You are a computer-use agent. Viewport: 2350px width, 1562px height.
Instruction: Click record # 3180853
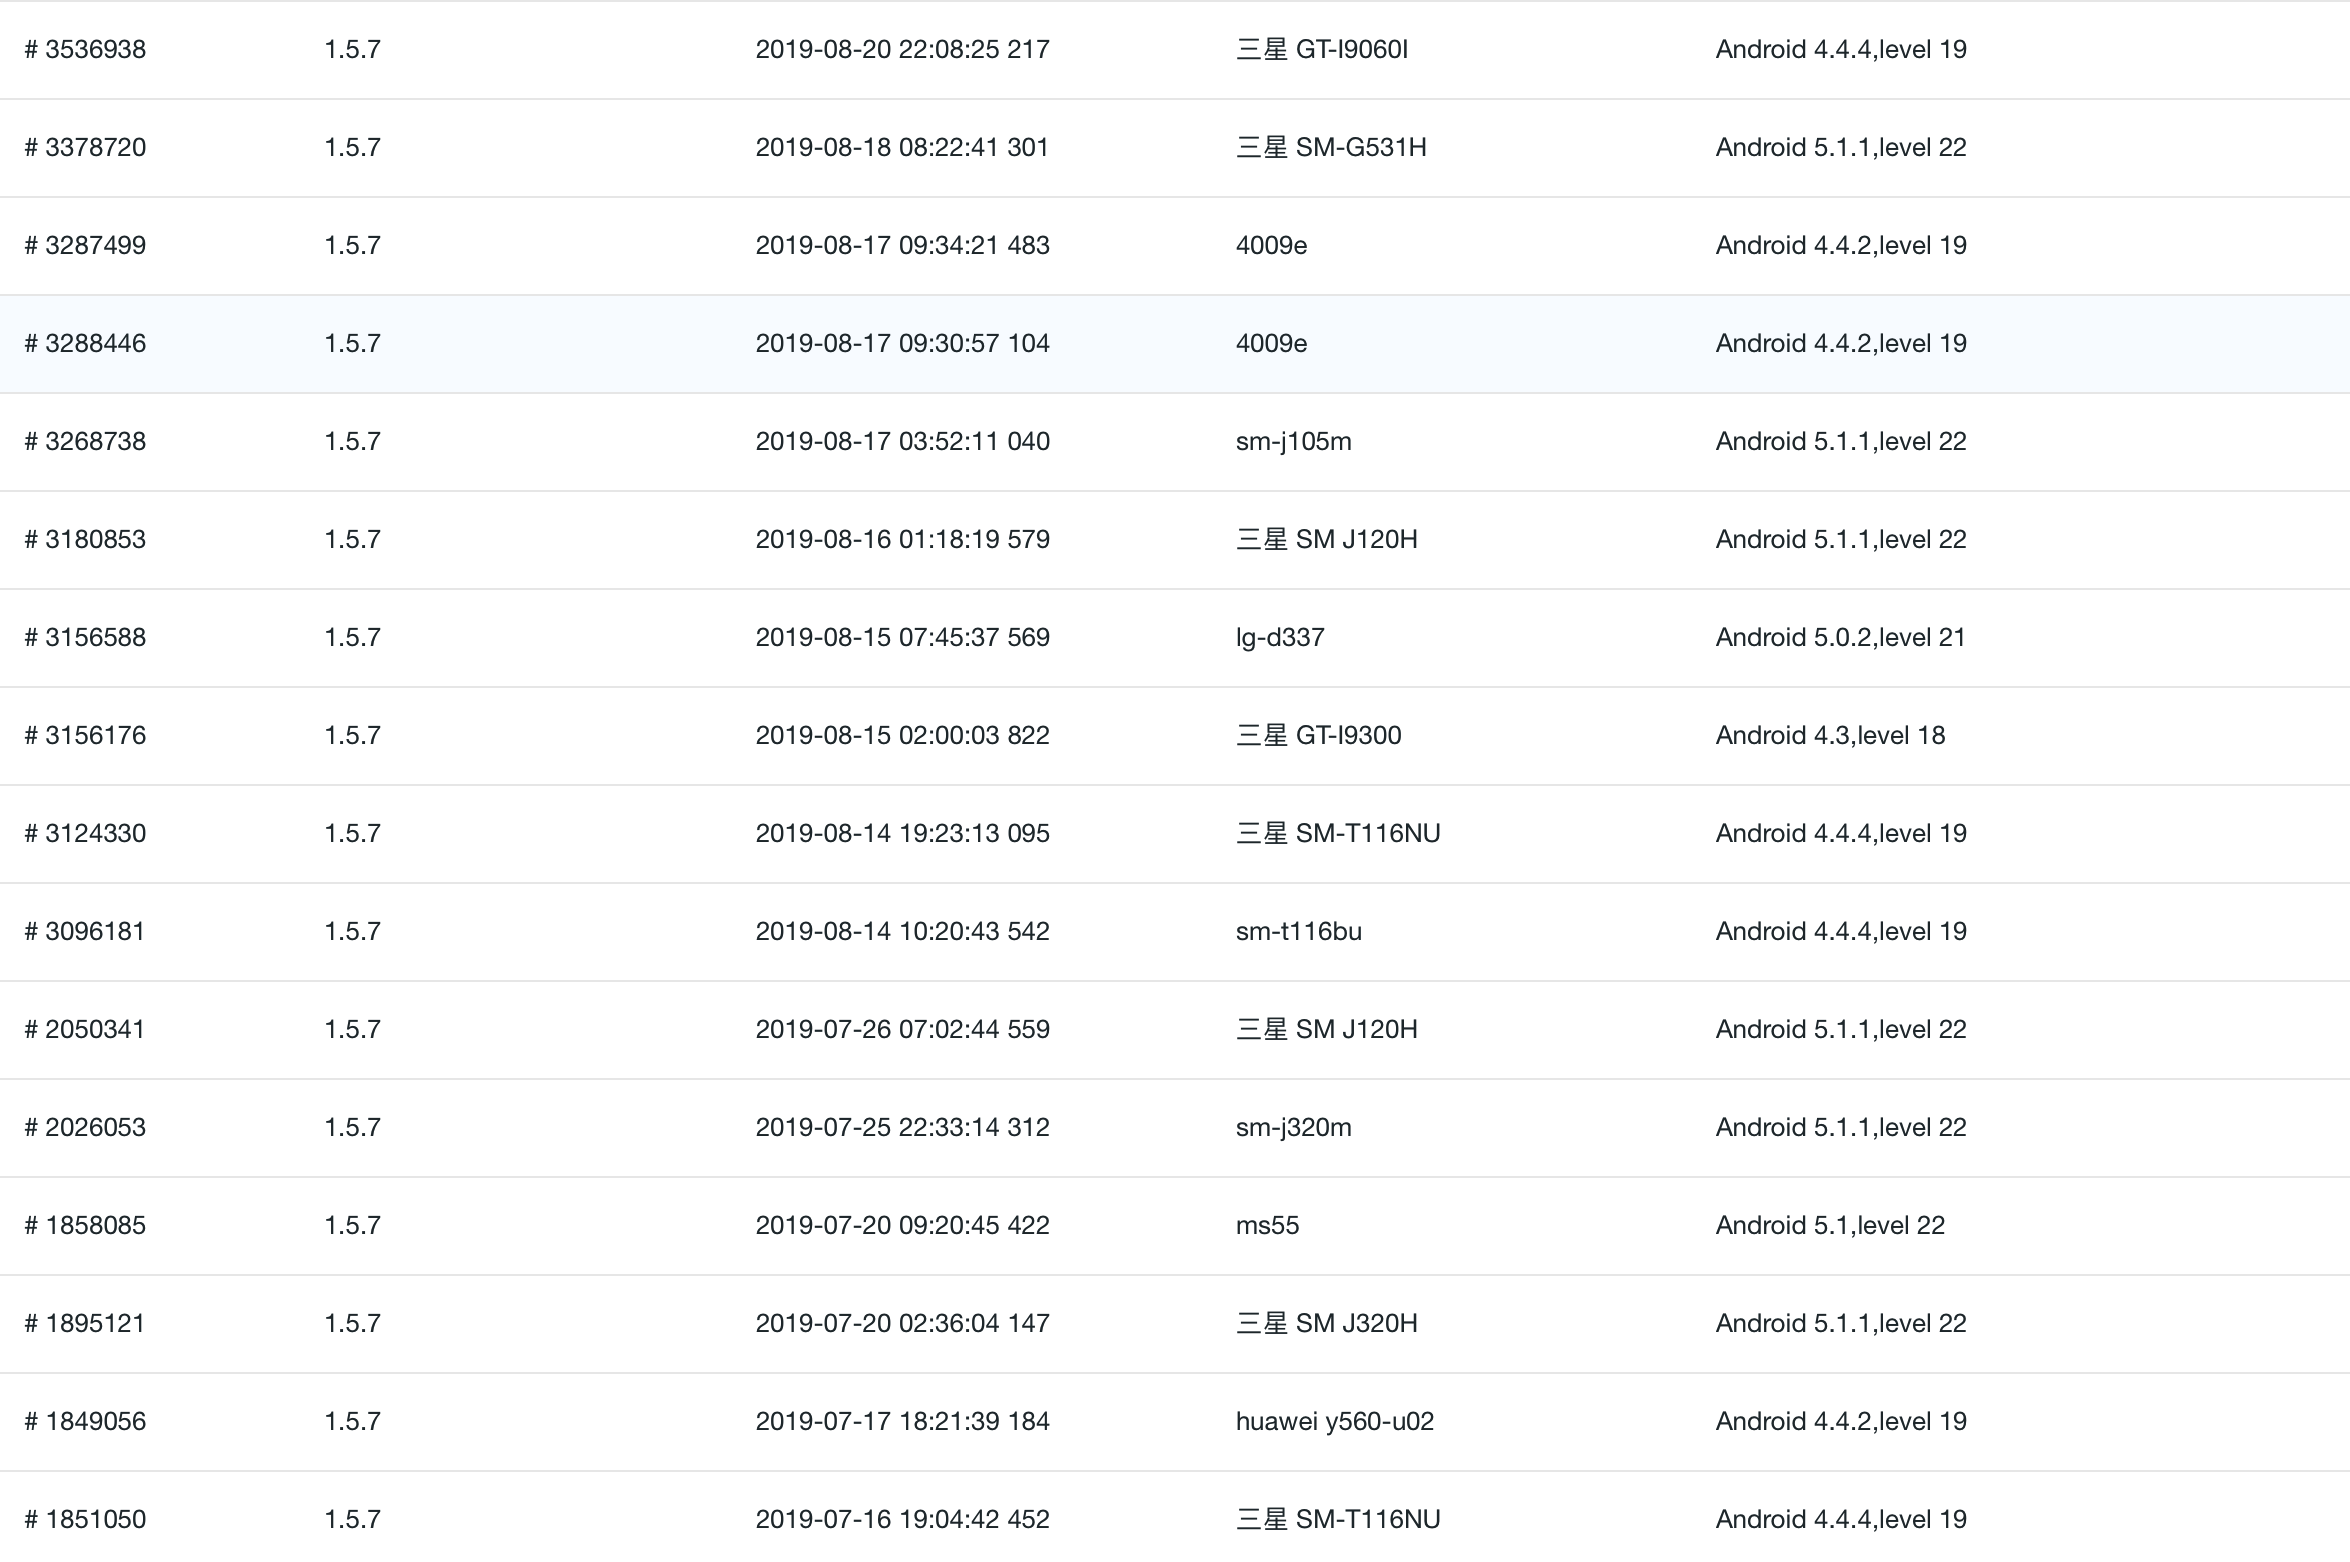coord(86,539)
